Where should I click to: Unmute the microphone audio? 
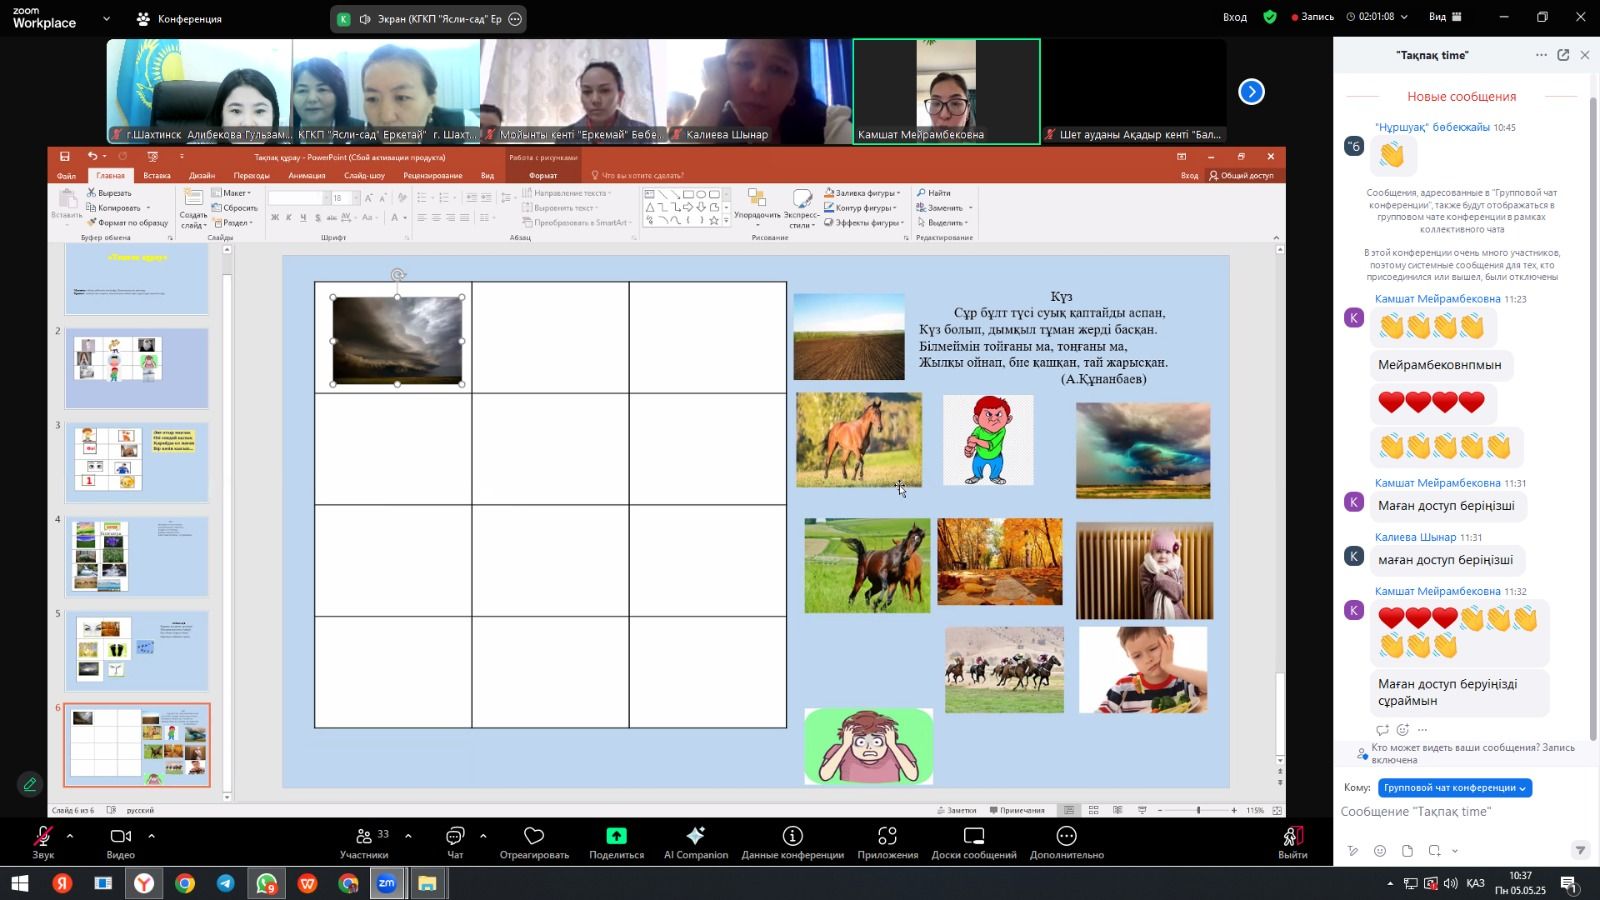point(43,836)
